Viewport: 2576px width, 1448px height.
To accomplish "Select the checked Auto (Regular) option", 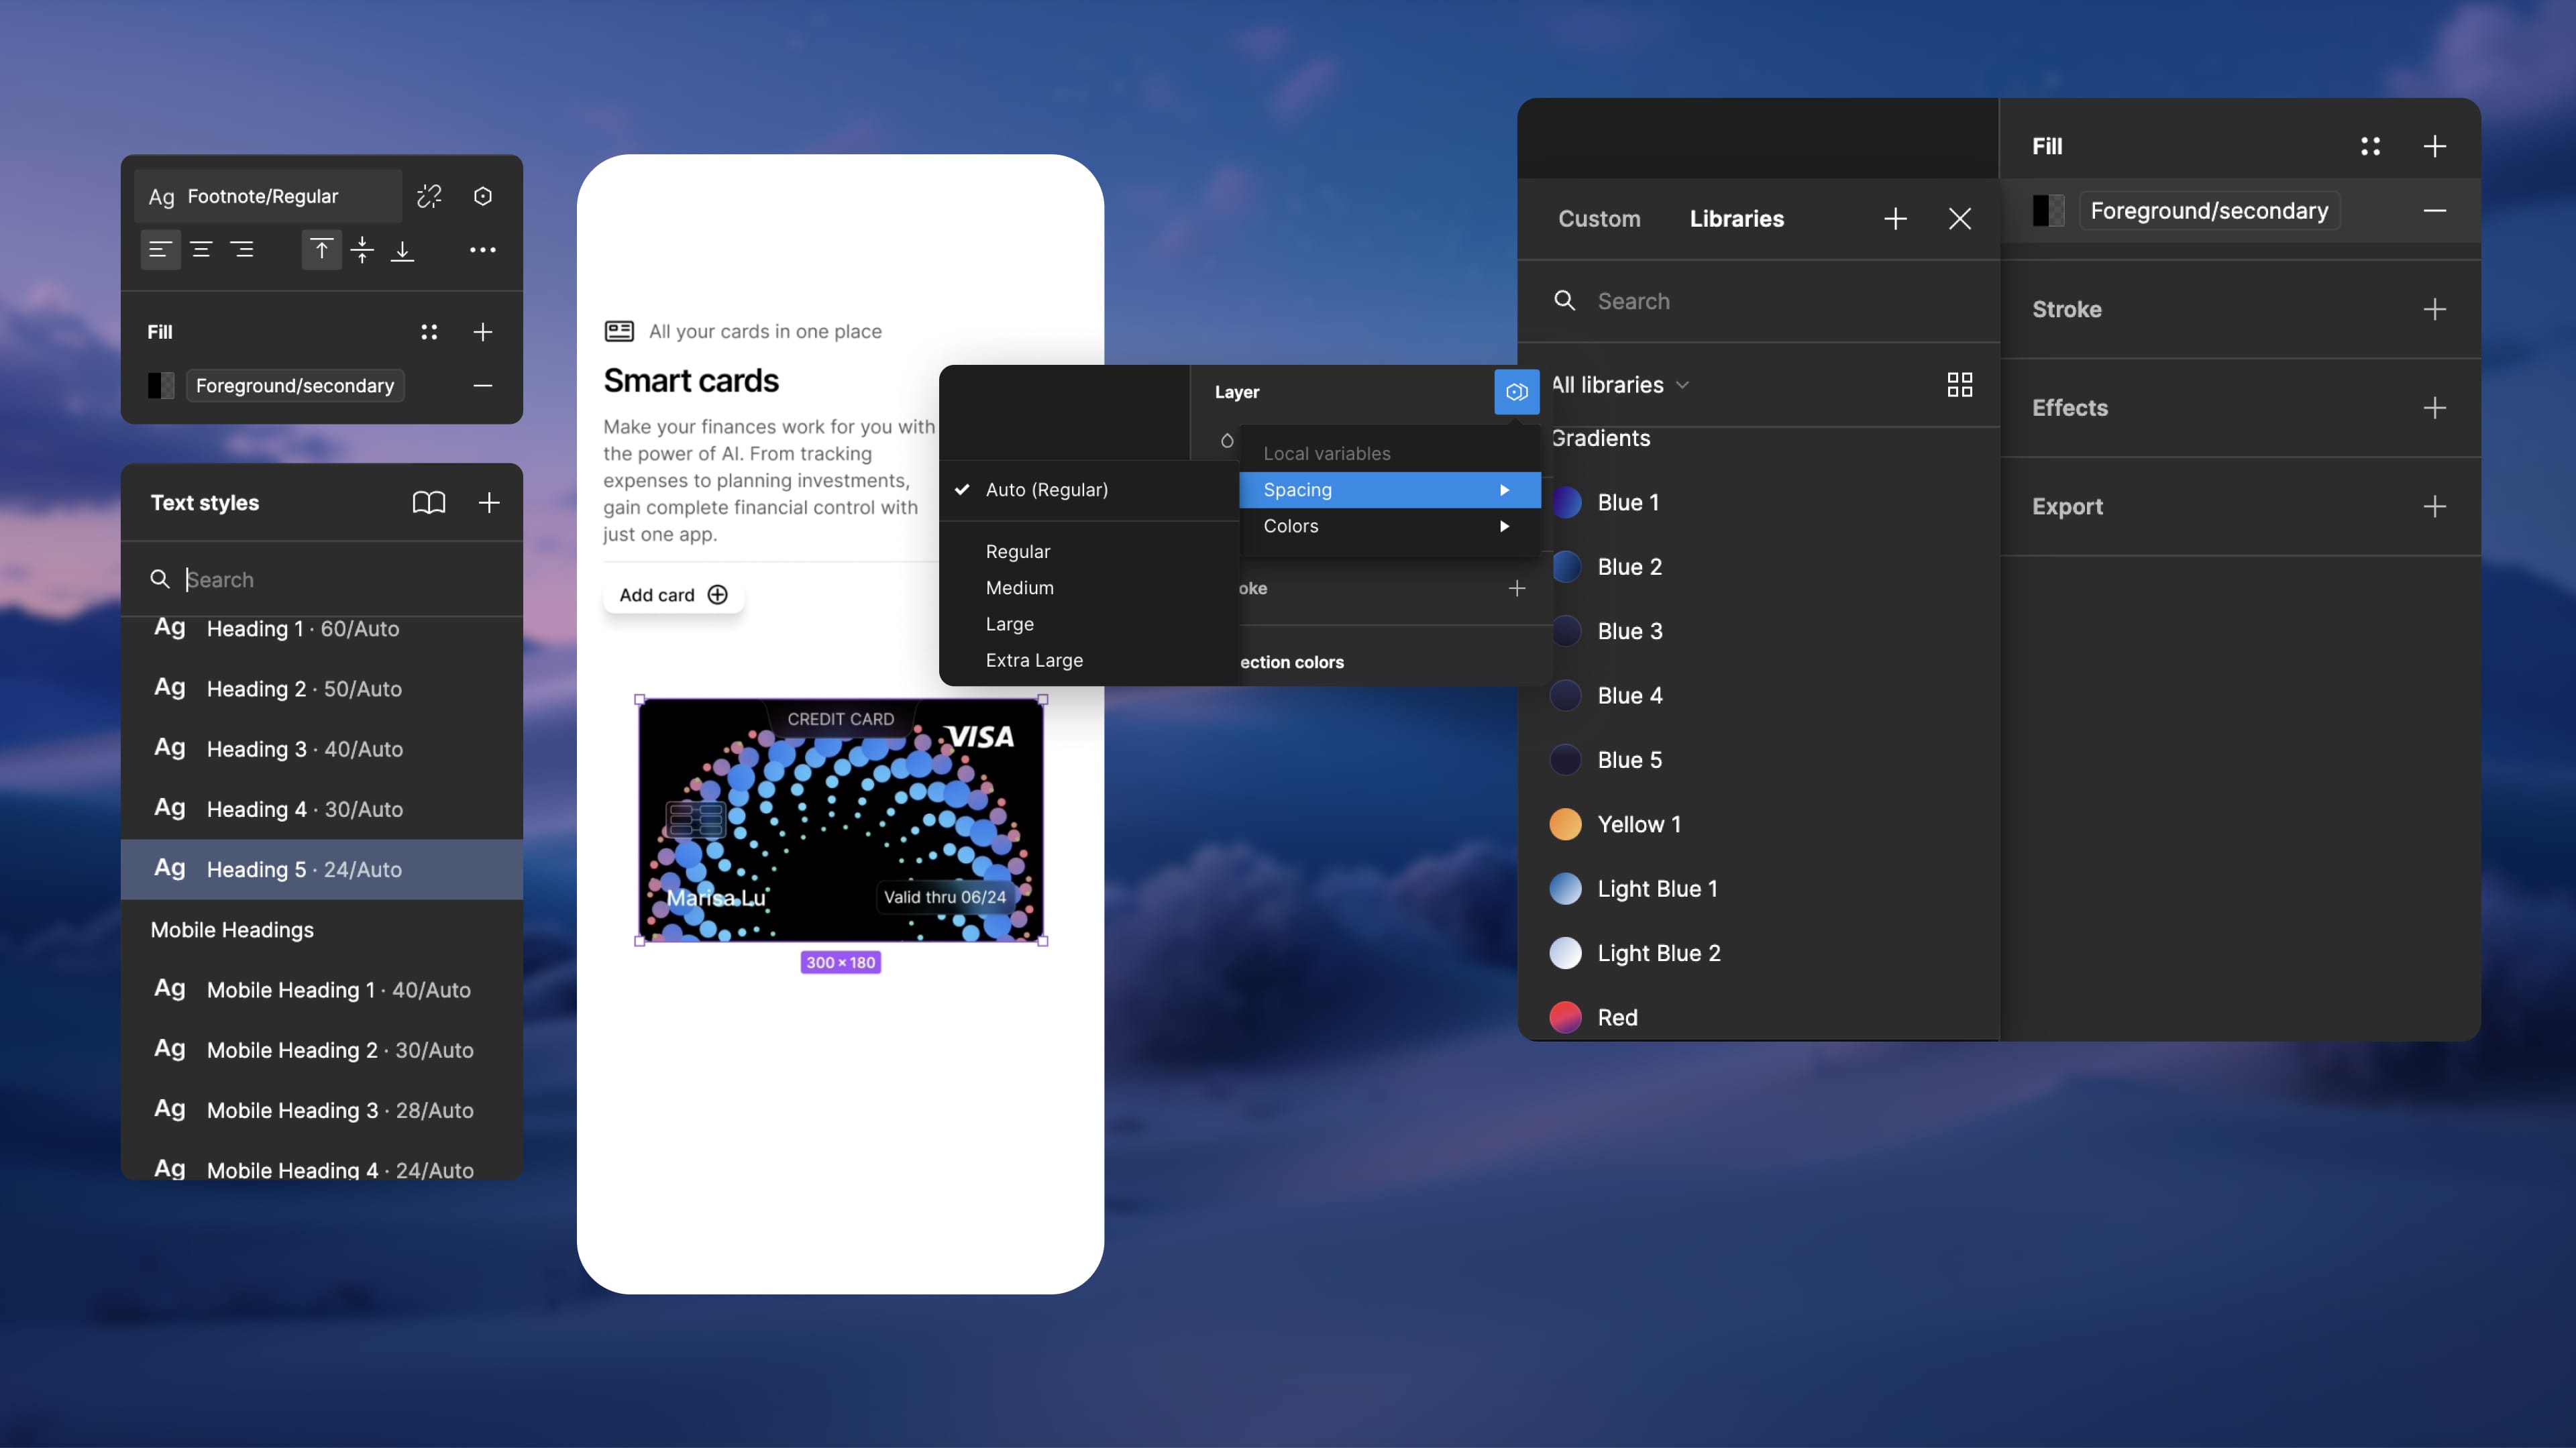I will pos(1046,490).
